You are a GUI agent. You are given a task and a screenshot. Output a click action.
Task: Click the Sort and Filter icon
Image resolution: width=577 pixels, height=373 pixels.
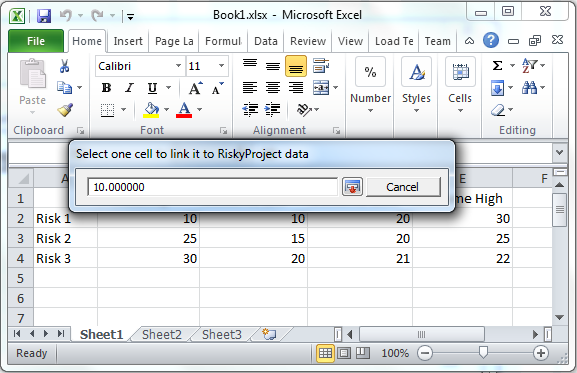click(530, 66)
